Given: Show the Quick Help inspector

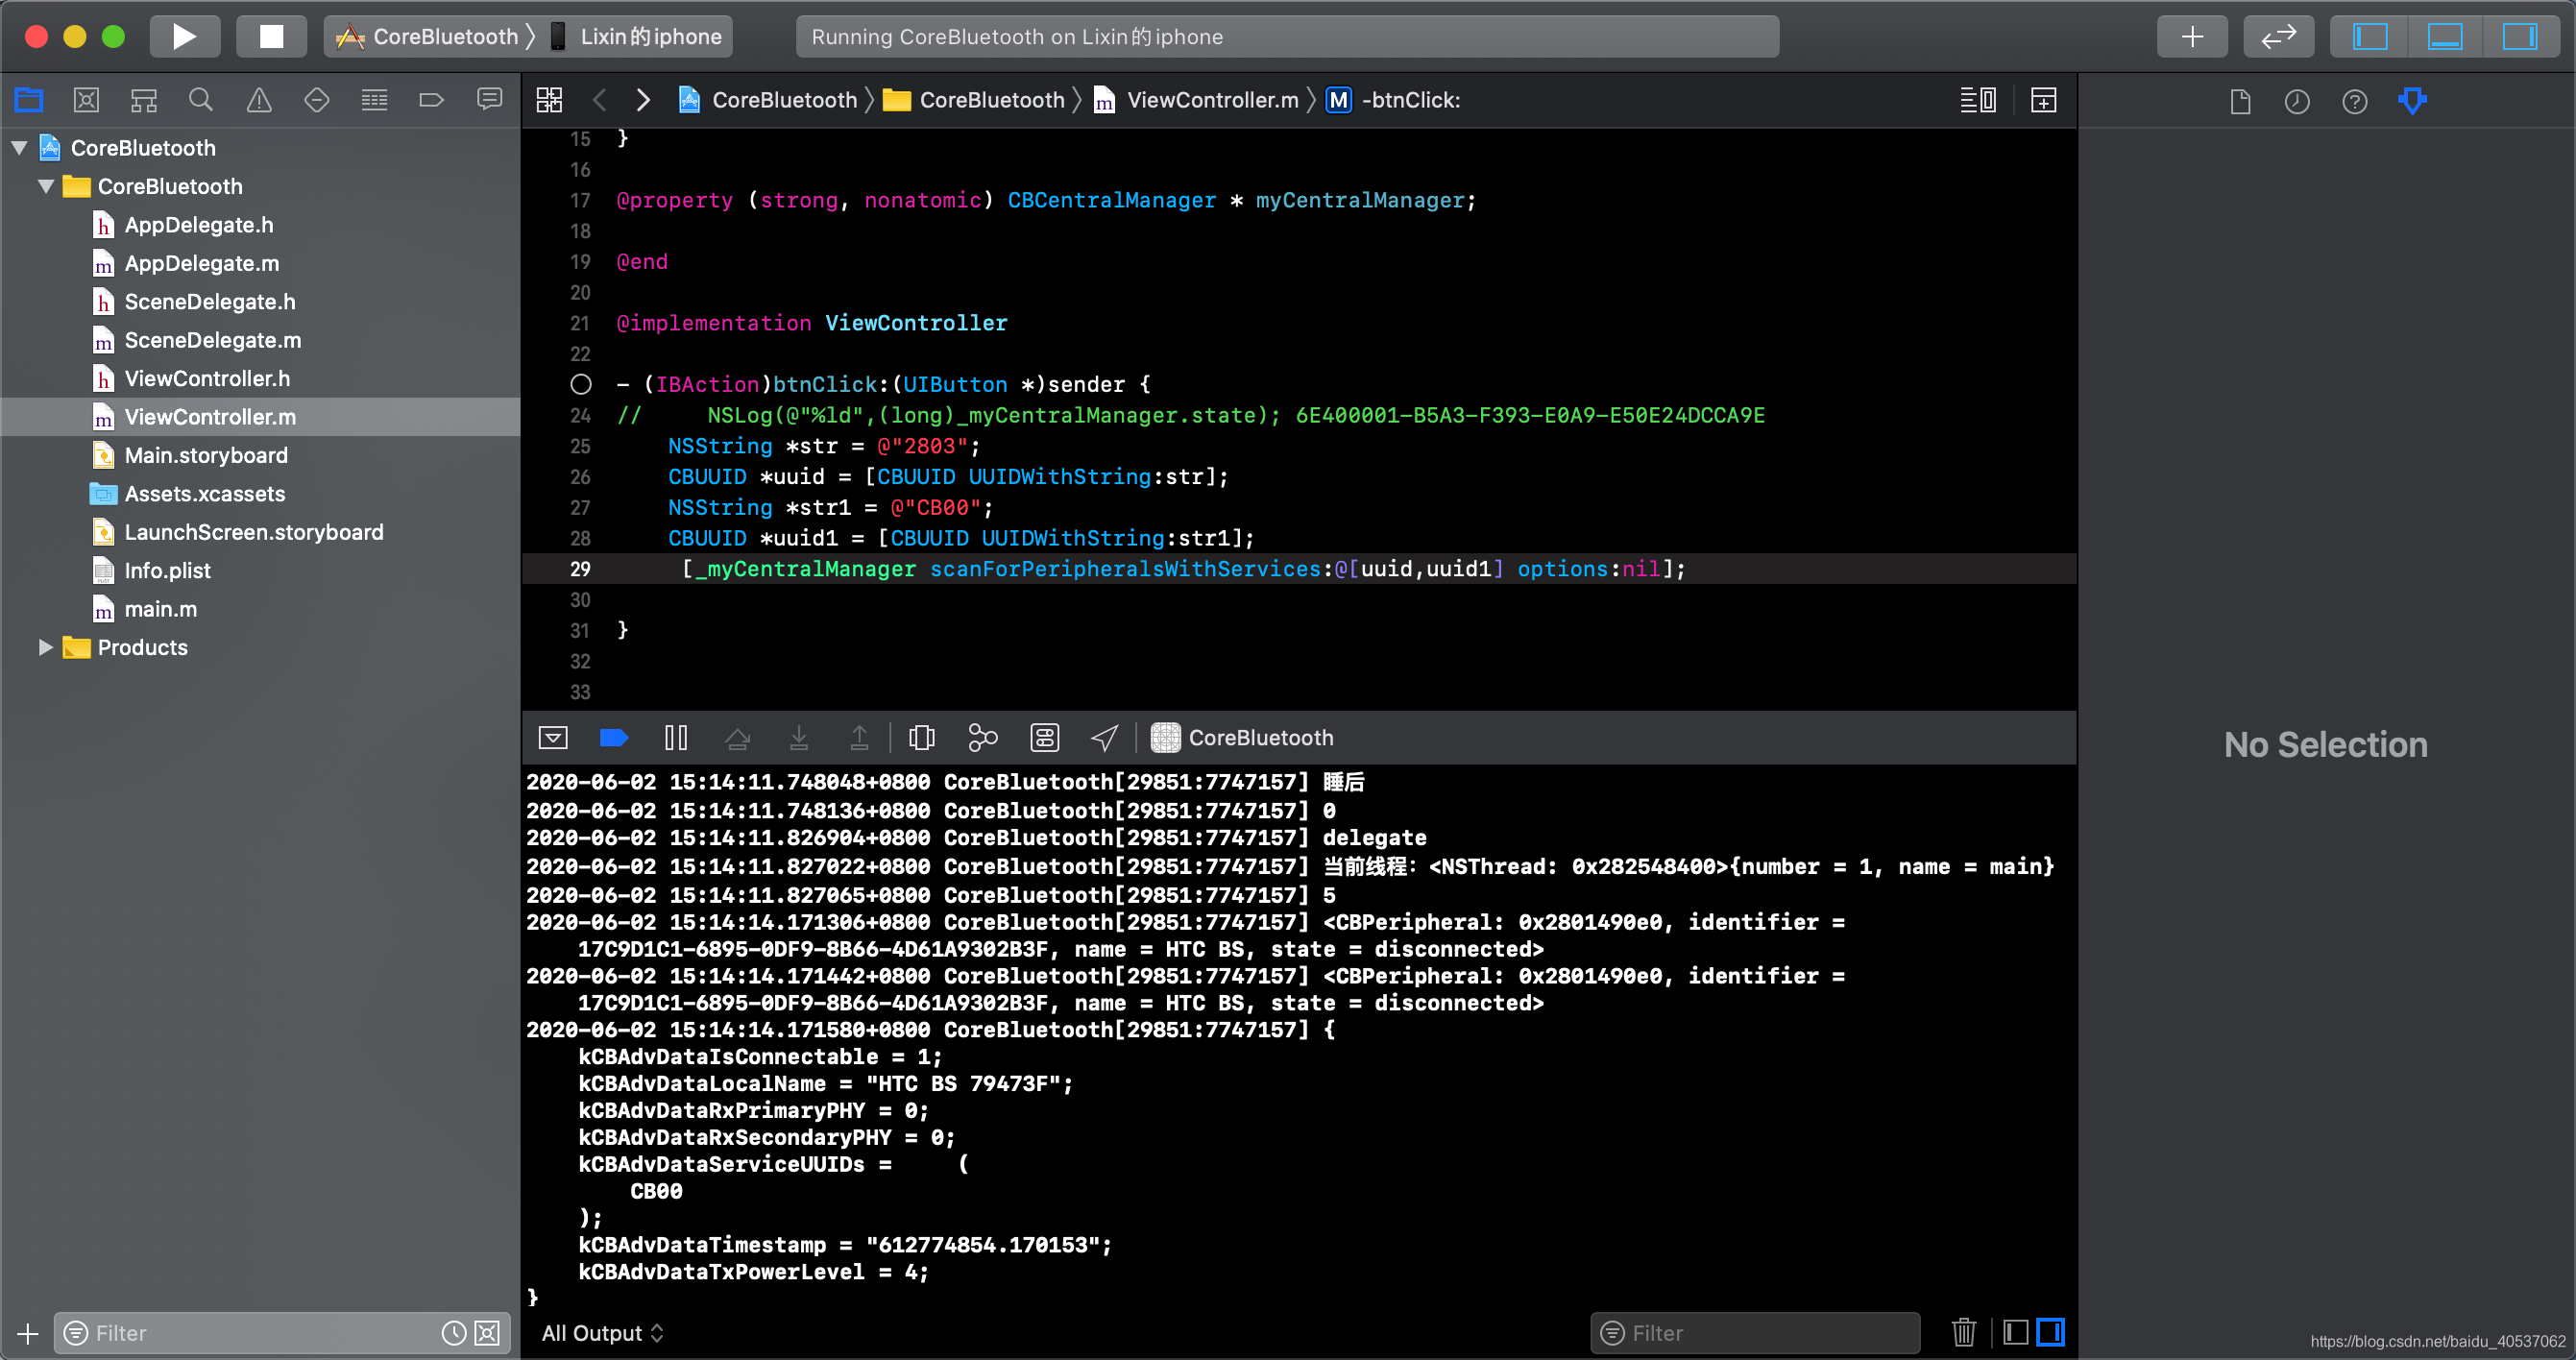Looking at the screenshot, I should point(2355,102).
